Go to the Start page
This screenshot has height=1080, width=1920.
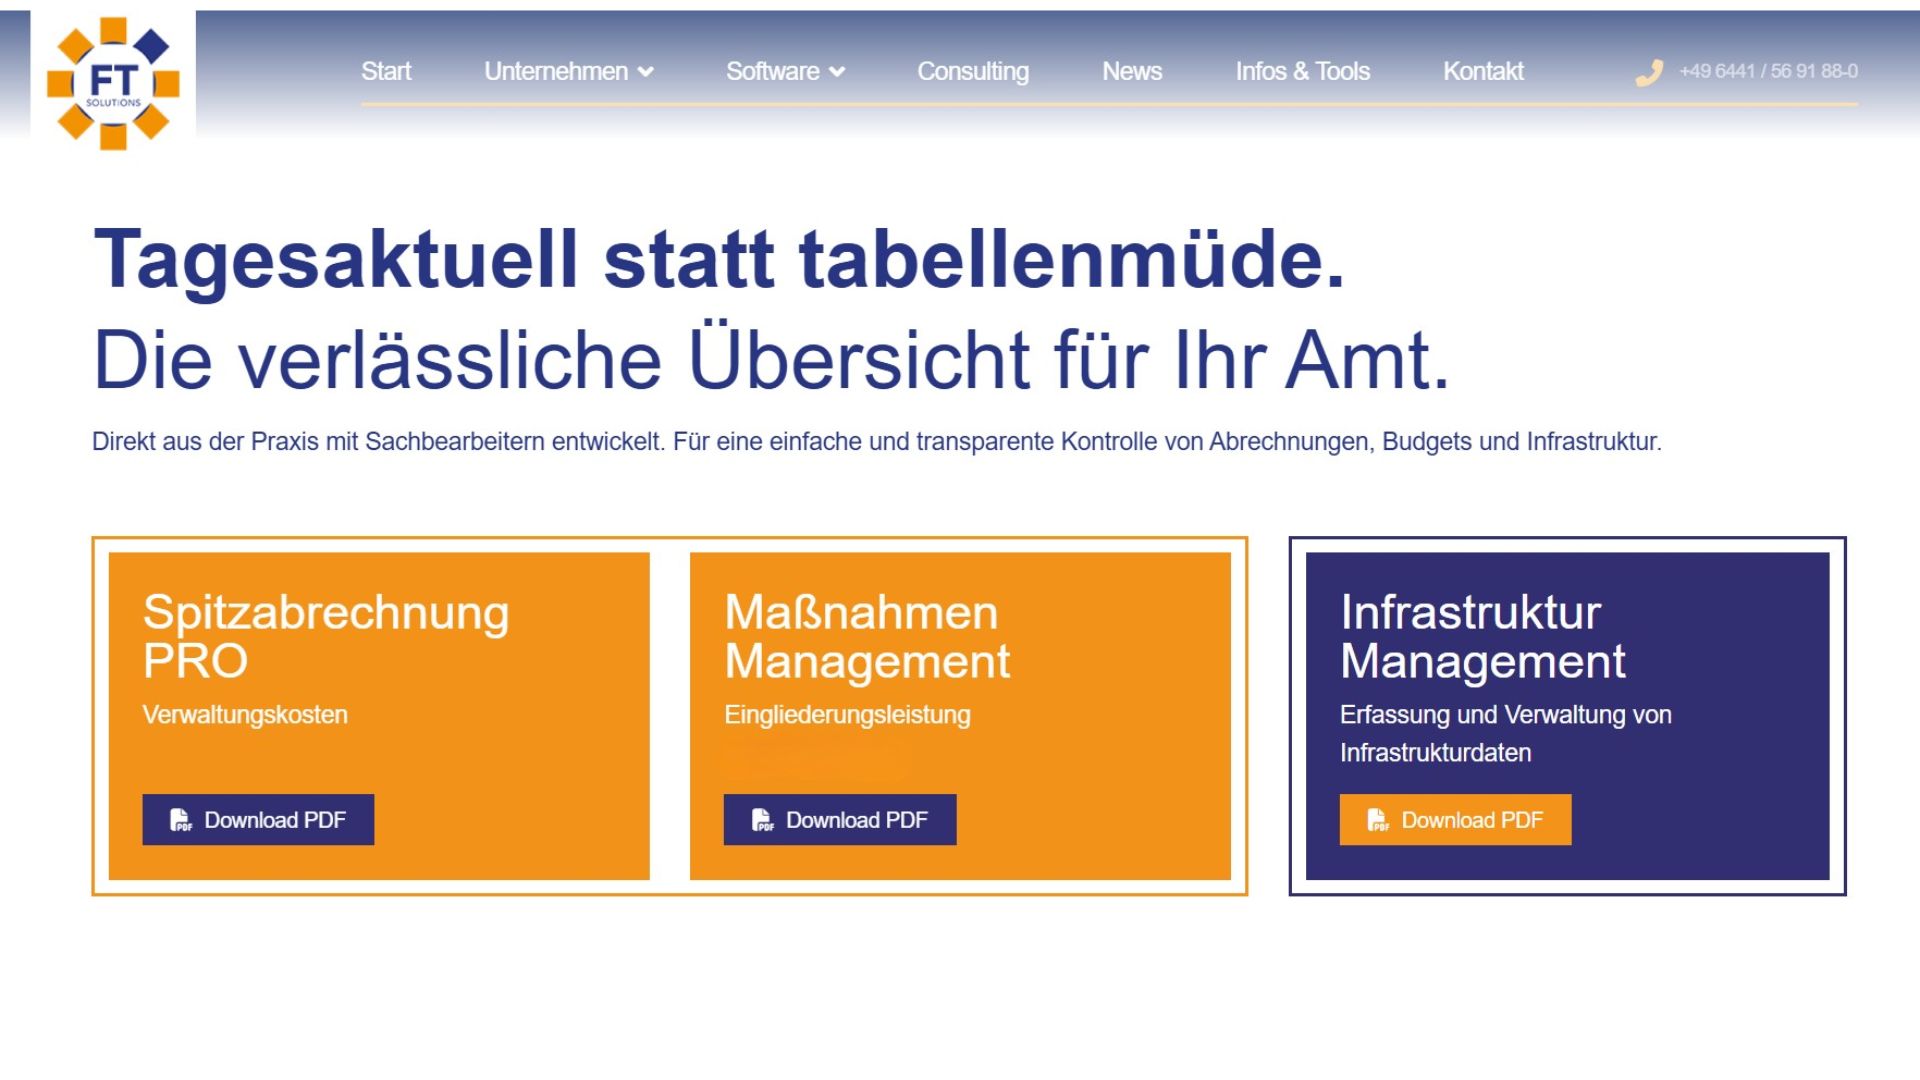[x=386, y=71]
